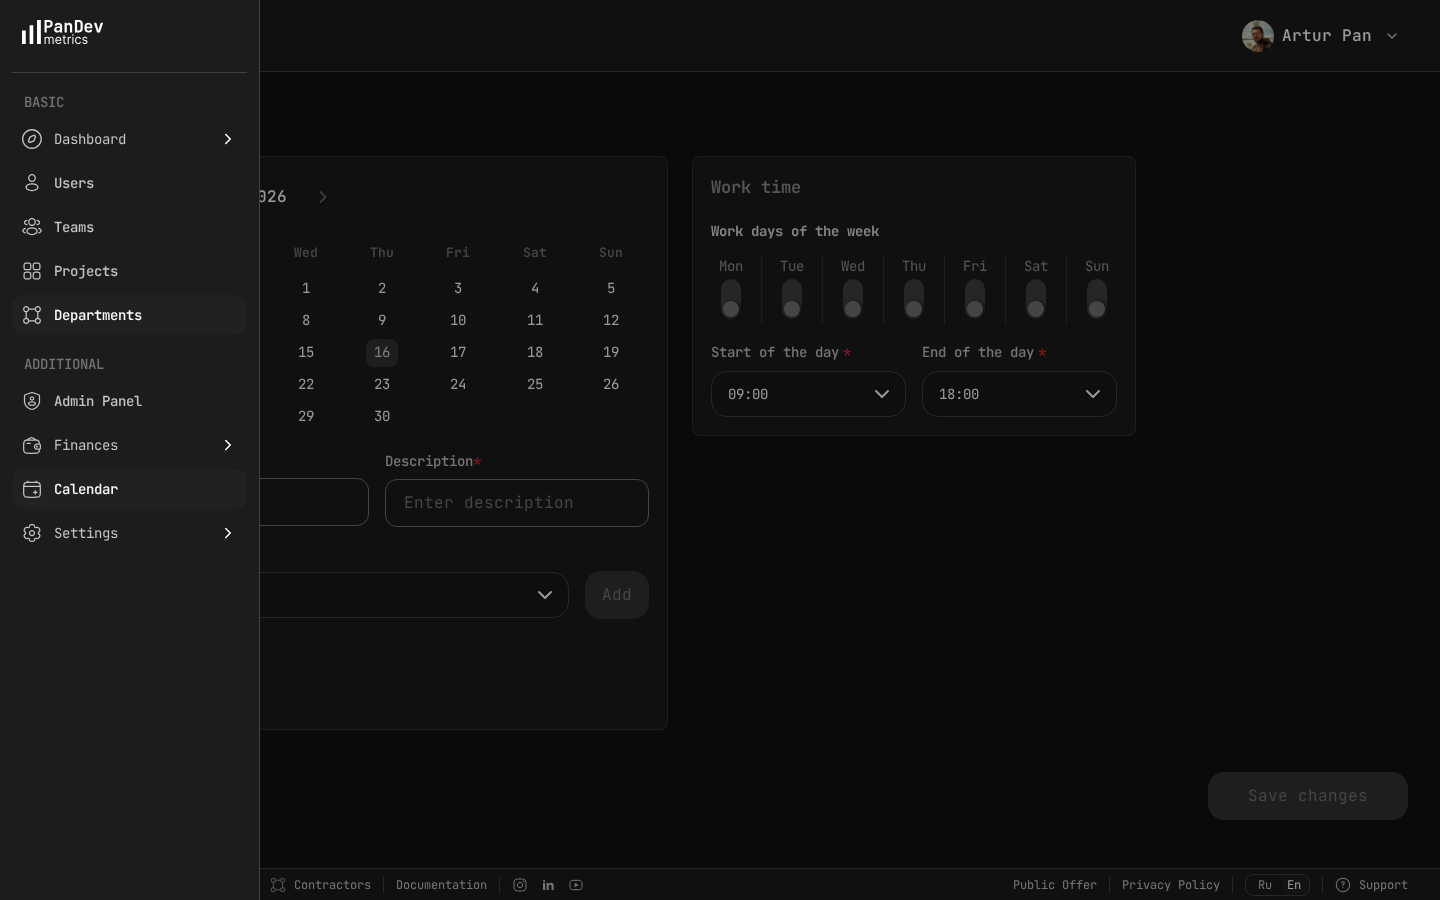Open the Start of the day dropdown
This screenshot has width=1440, height=900.
(x=808, y=394)
